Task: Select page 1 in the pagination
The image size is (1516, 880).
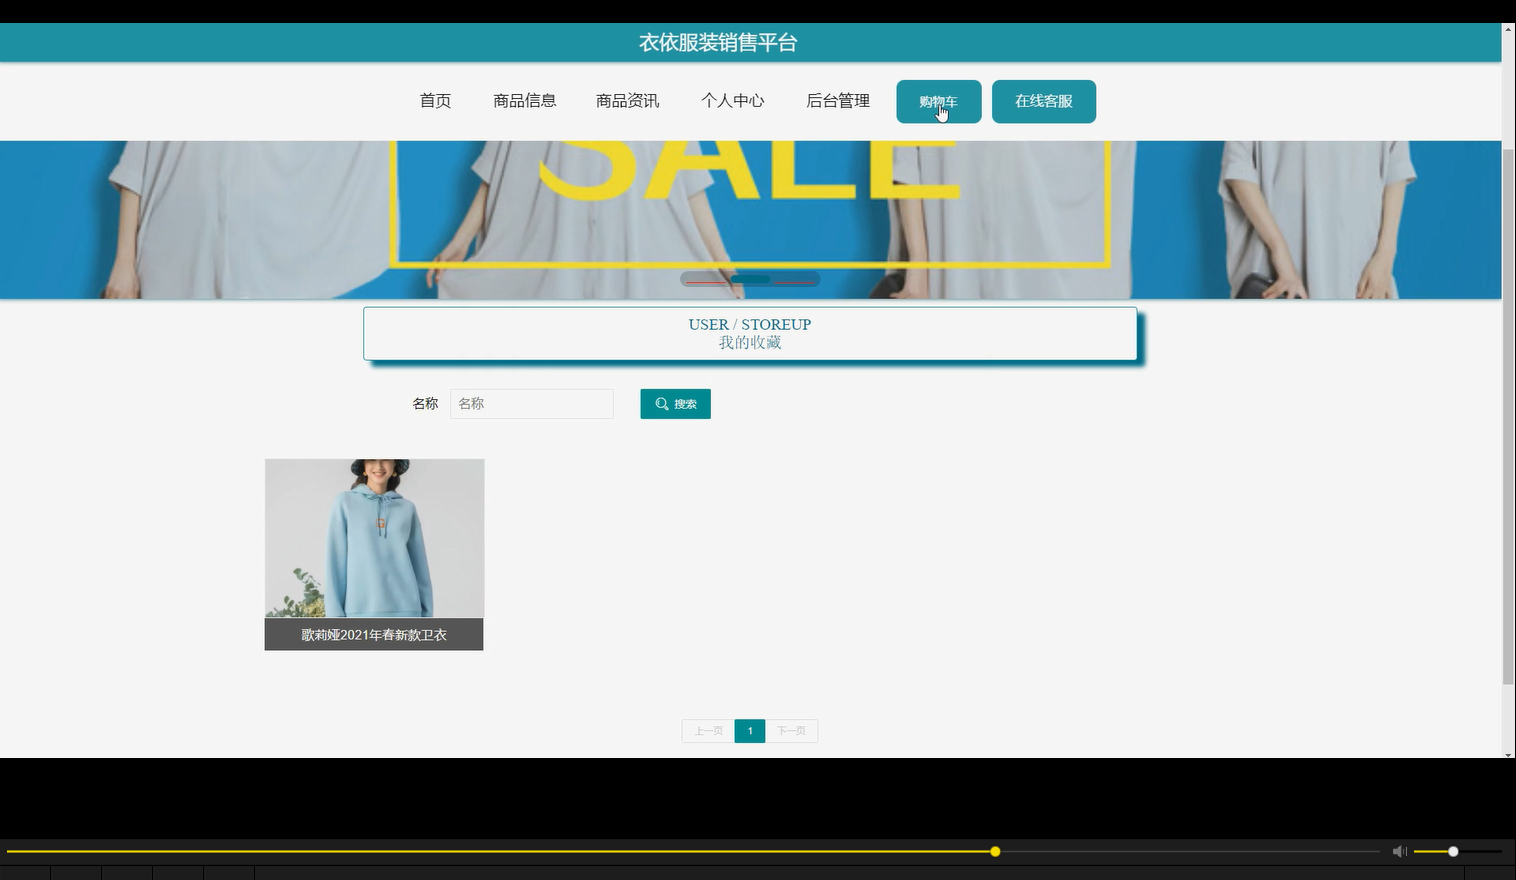Action: point(749,731)
